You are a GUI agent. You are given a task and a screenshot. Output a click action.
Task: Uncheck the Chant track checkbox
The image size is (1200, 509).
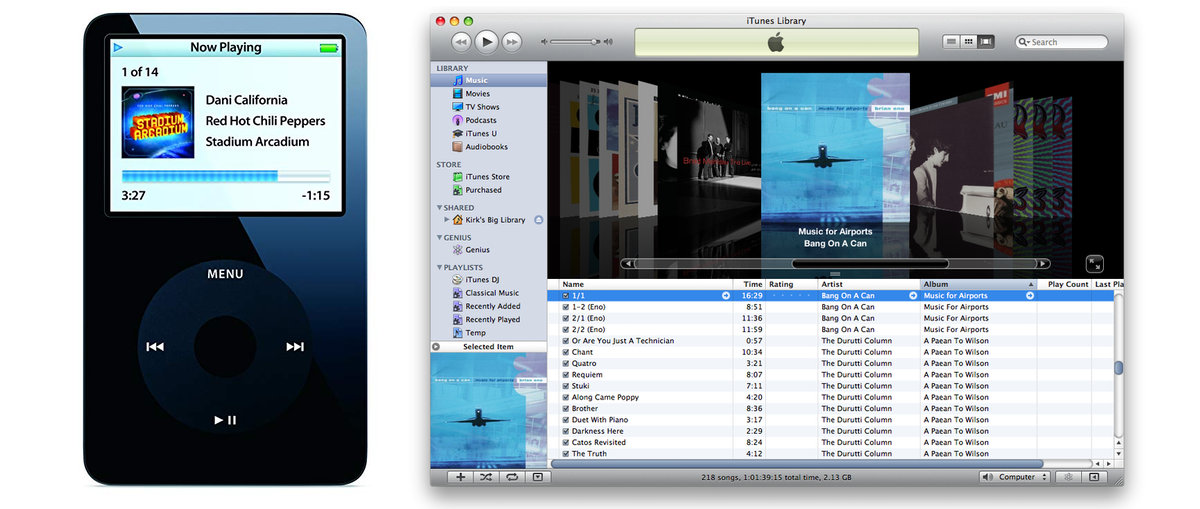pos(566,352)
